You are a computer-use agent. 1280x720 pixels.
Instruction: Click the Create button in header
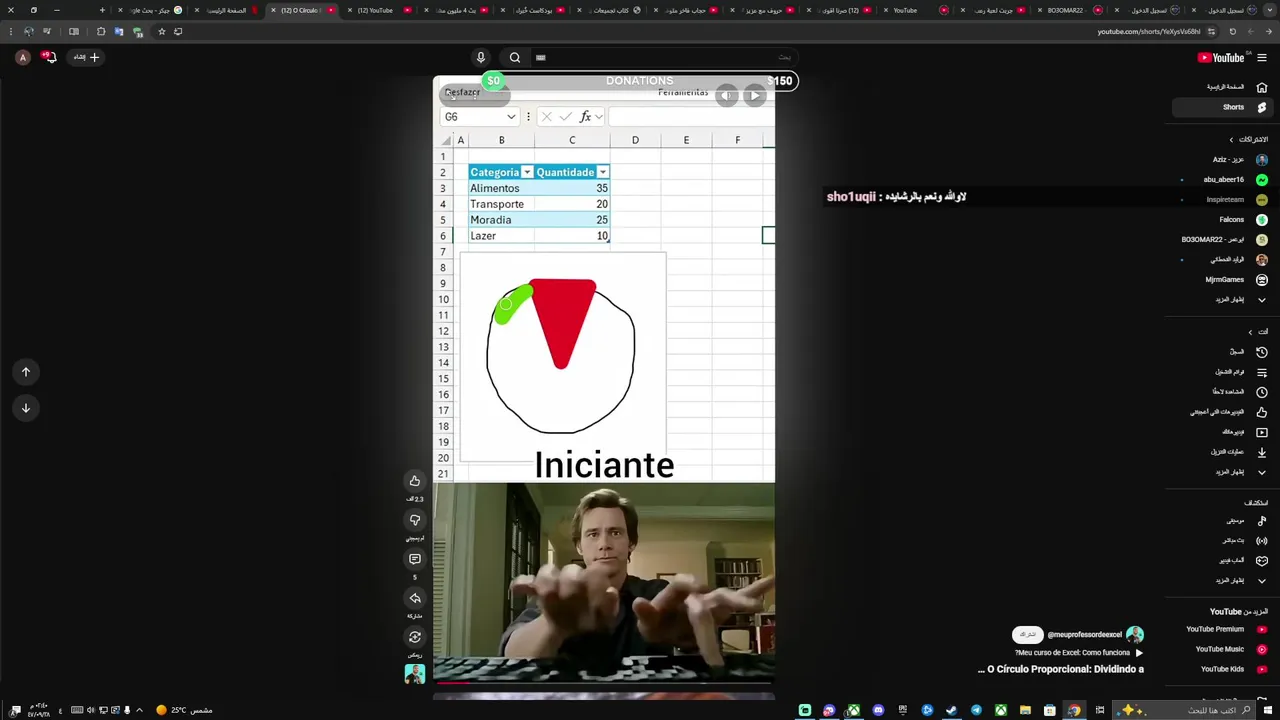(x=87, y=57)
